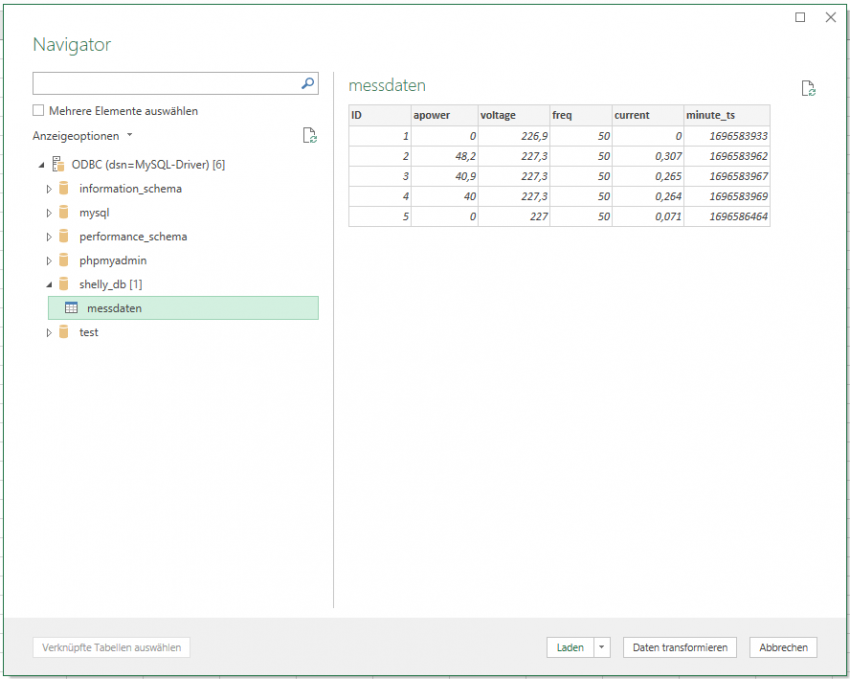Image resolution: width=850 pixels, height=679 pixels.
Task: Click the Abbrechen button
Action: pyautogui.click(x=783, y=647)
